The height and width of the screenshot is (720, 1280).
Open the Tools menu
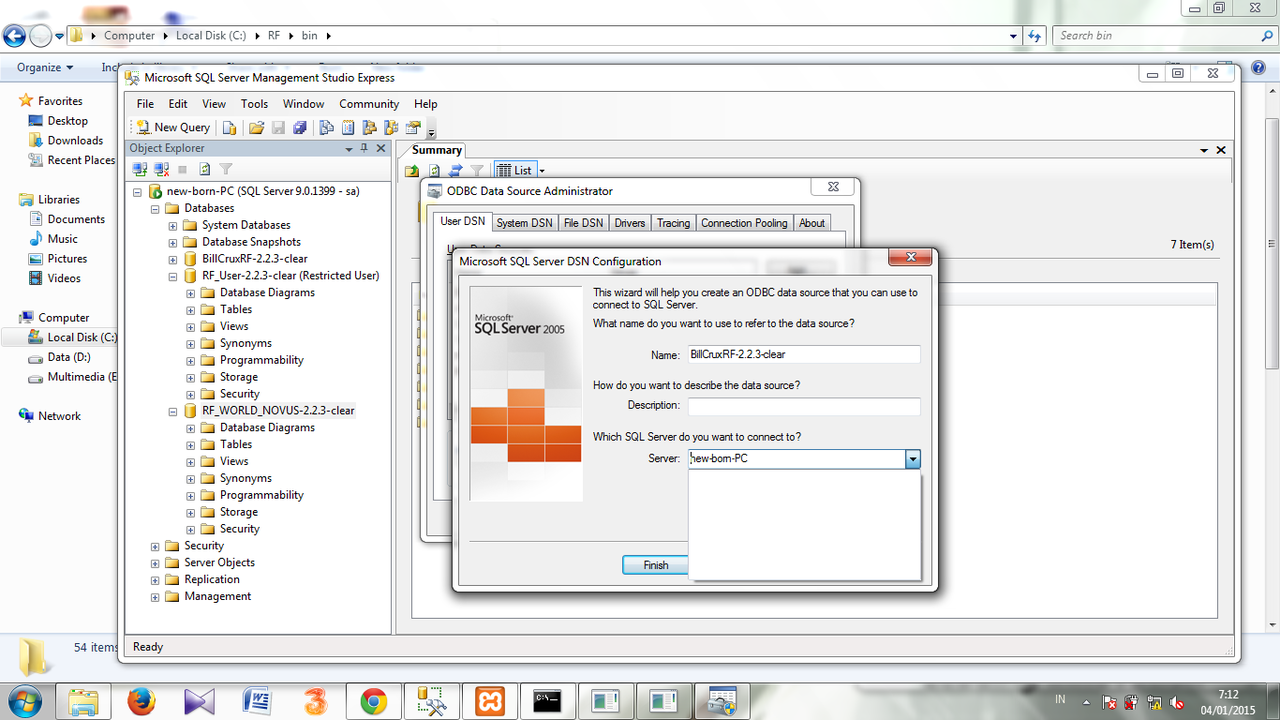(x=254, y=104)
